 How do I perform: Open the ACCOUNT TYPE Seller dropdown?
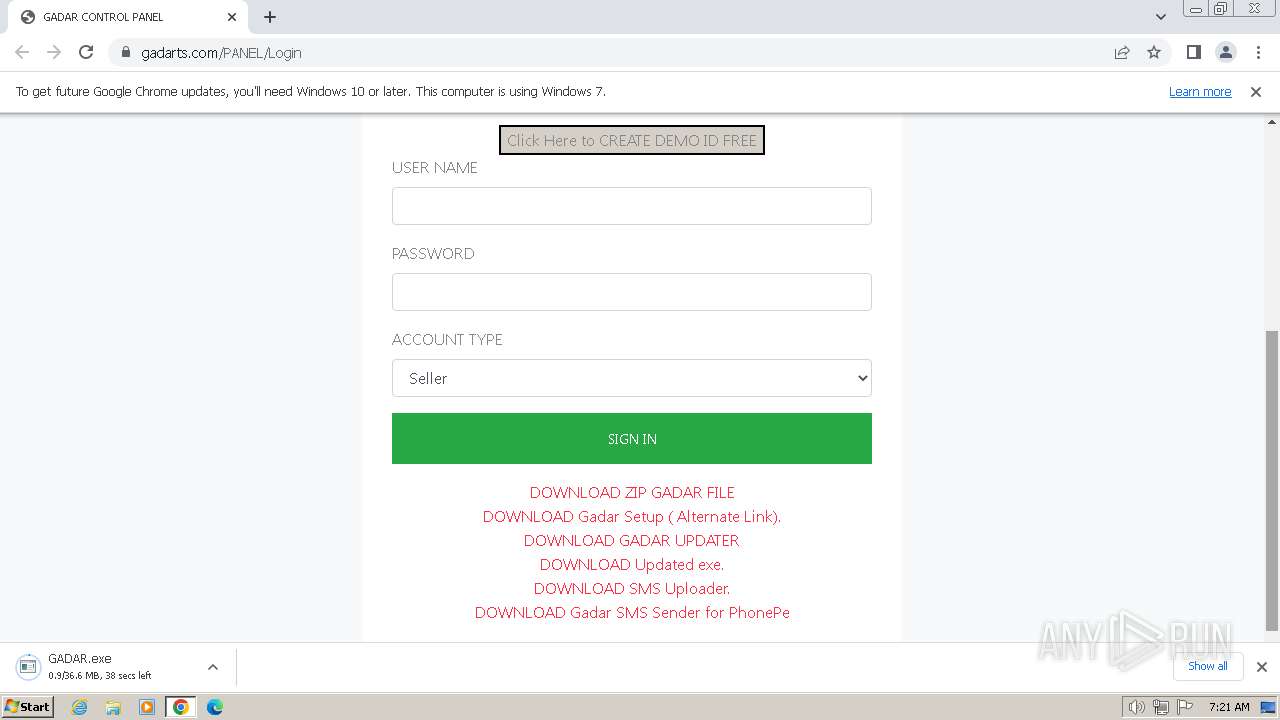(x=632, y=378)
